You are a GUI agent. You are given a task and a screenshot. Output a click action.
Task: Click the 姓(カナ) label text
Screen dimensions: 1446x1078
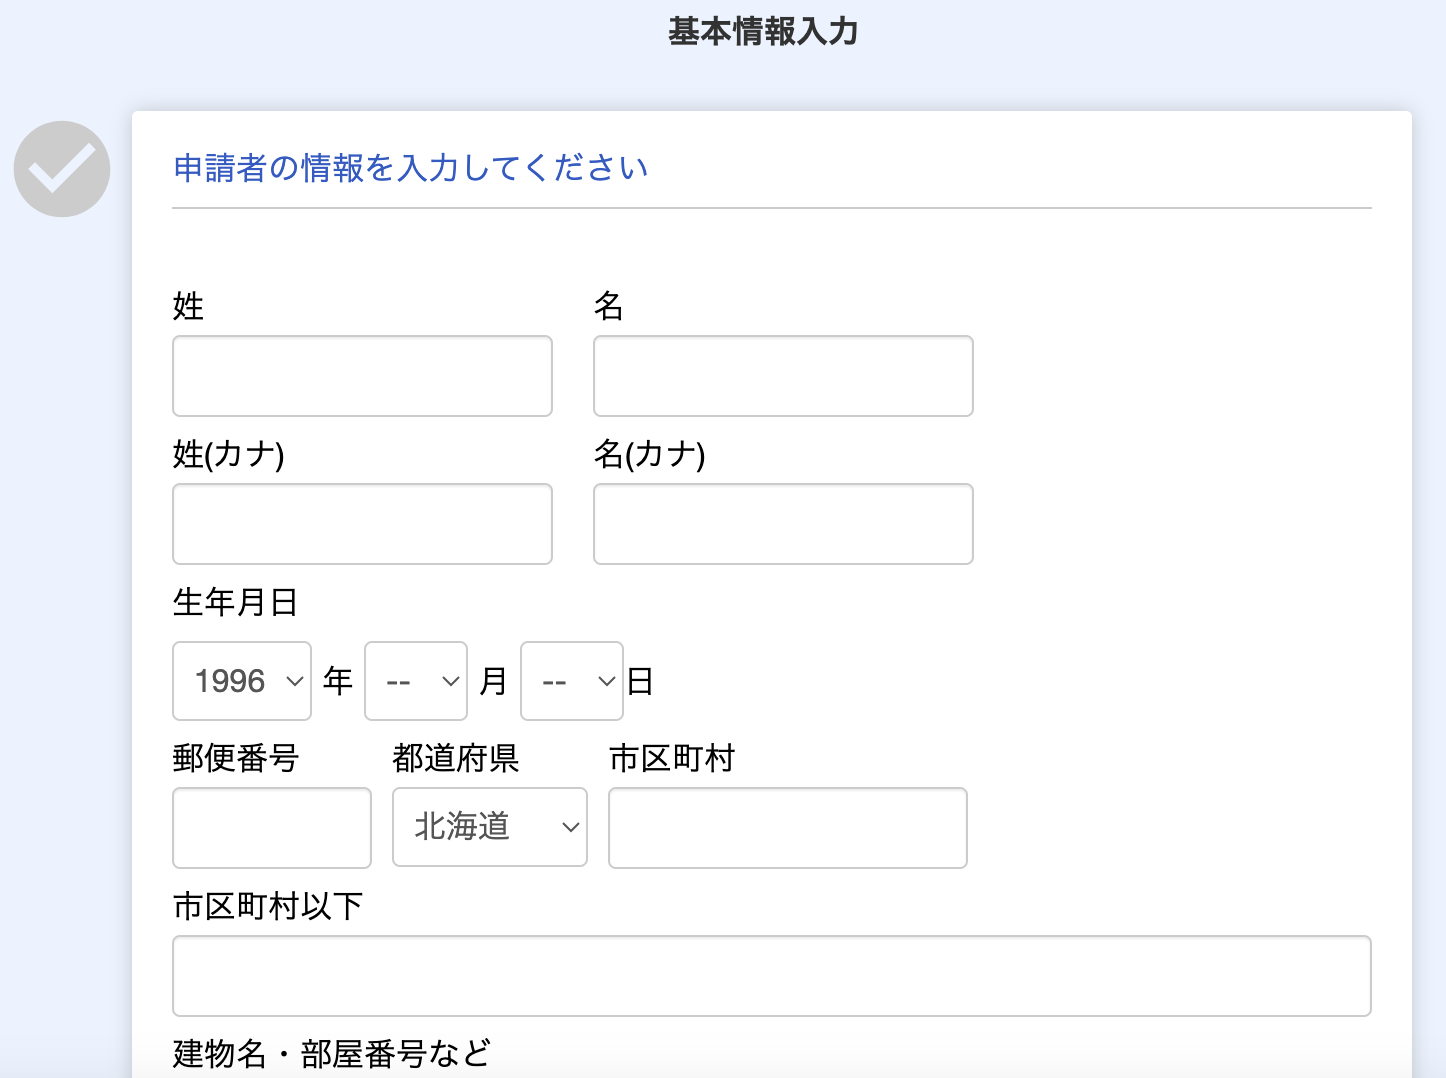[229, 454]
